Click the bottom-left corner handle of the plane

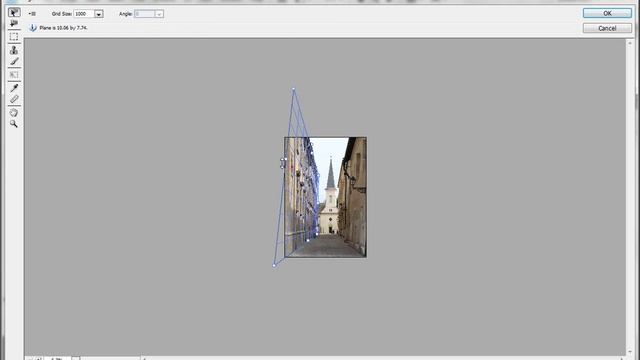(x=274, y=266)
